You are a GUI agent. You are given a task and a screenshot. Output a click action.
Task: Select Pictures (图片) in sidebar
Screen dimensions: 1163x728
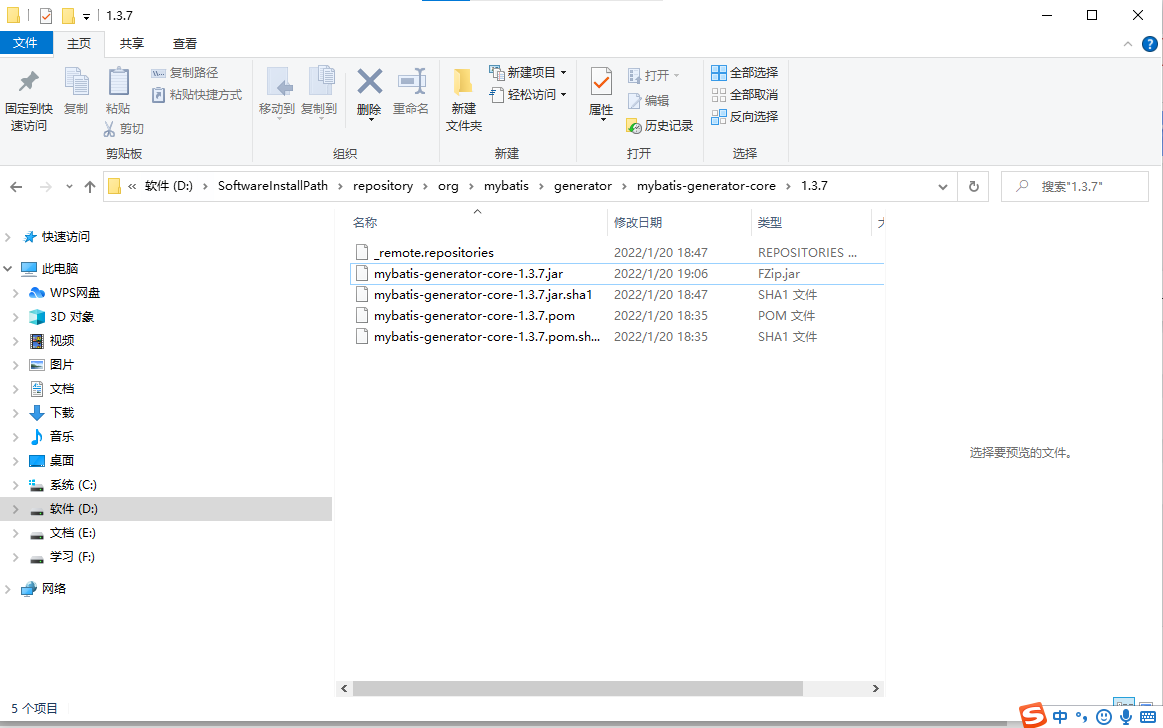[62, 365]
